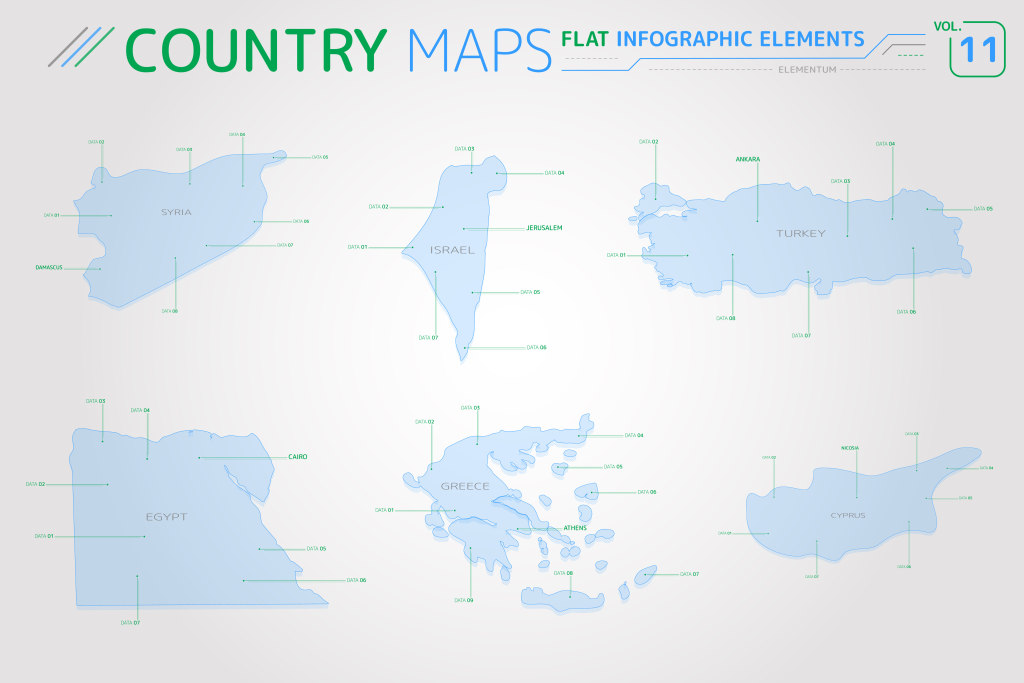This screenshot has height=683, width=1024.
Task: Click the diagonal slashes logo beside the title
Action: tap(81, 46)
